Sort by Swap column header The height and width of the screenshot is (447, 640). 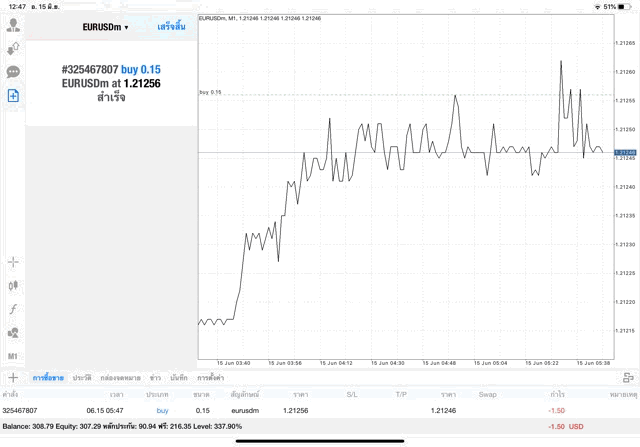488,395
